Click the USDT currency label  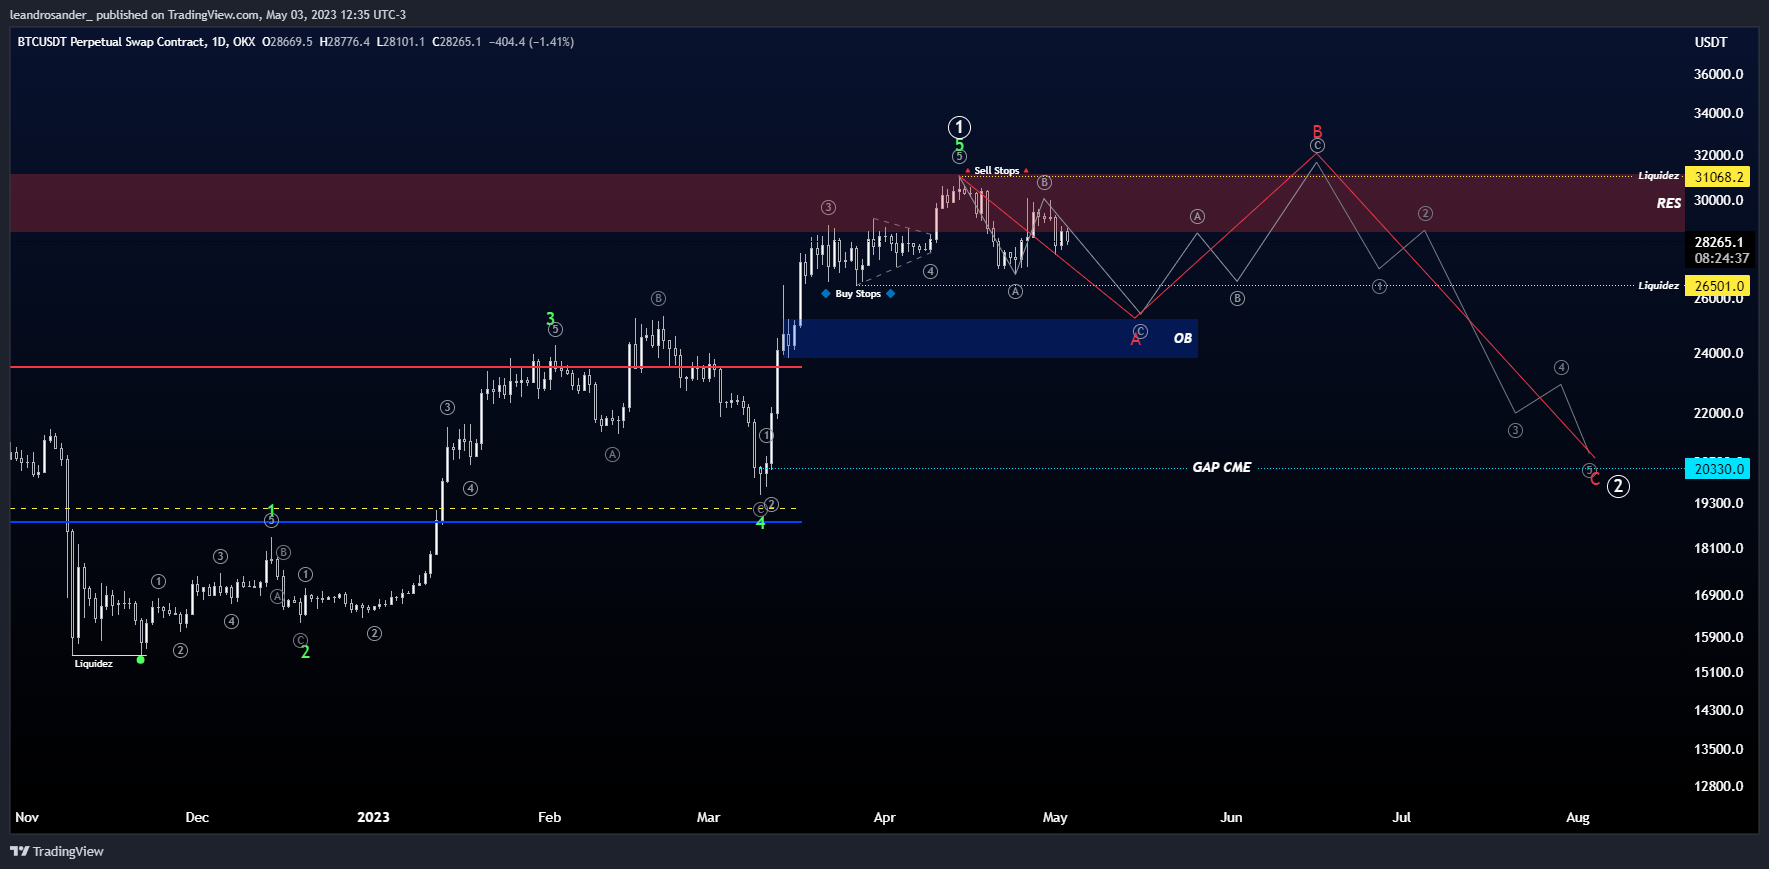[1711, 42]
